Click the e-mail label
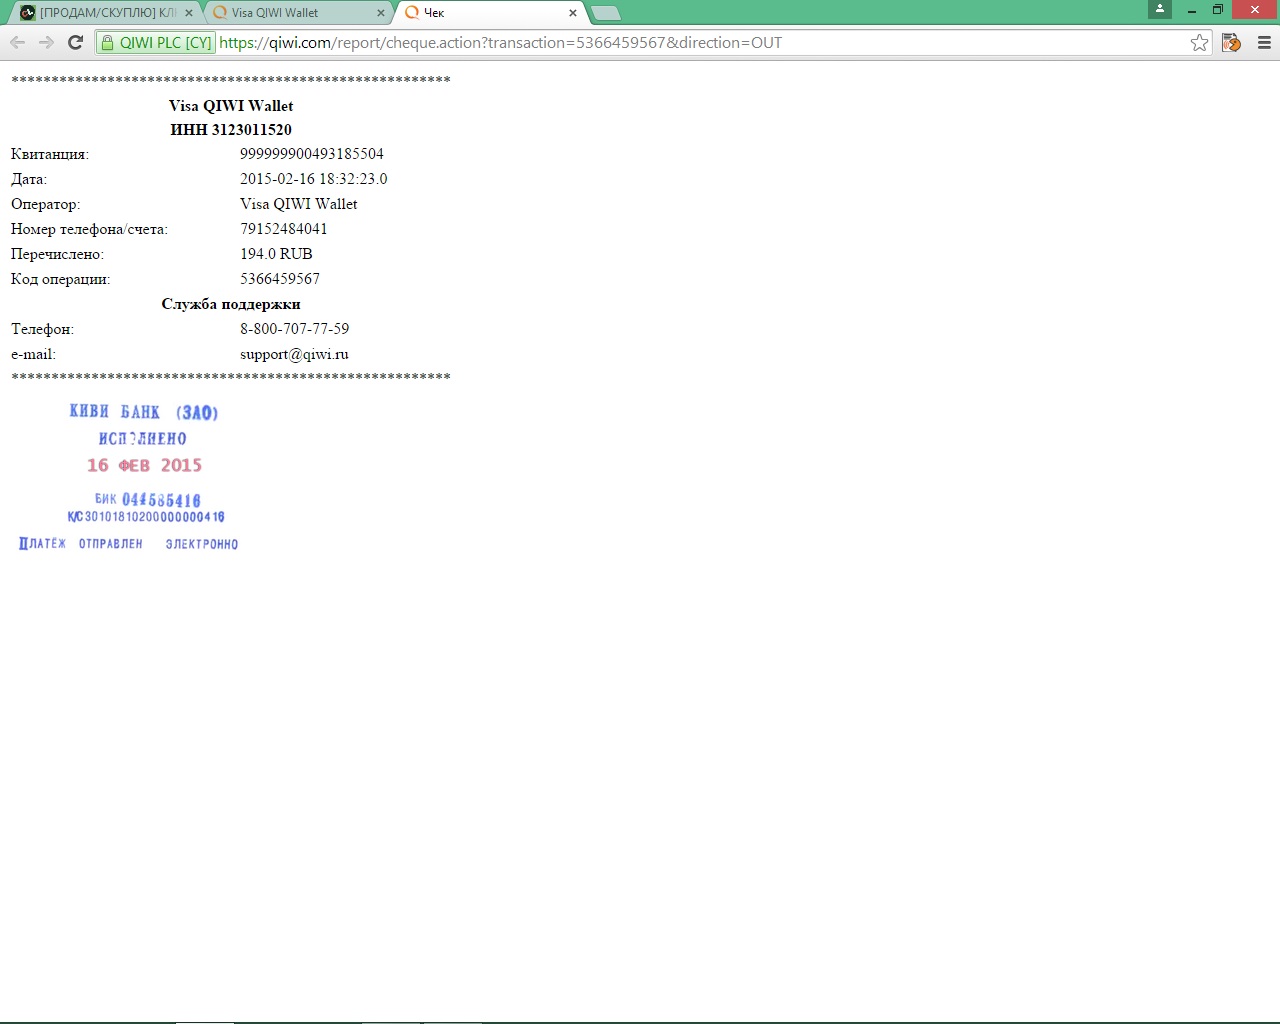Screen dimensions: 1280x1024 click(33, 354)
